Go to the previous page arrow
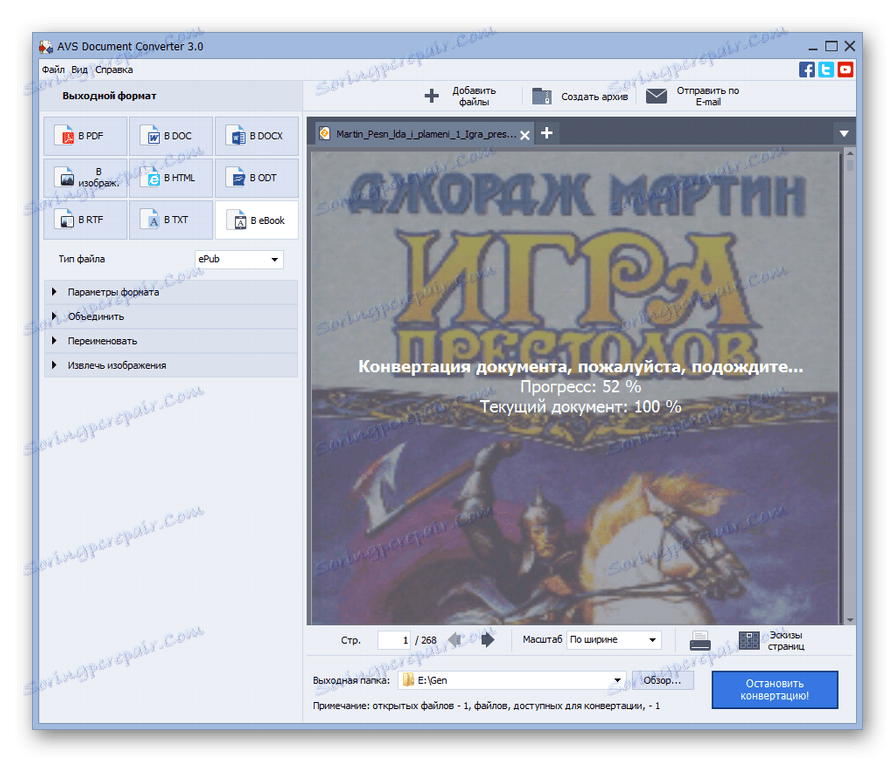This screenshot has height=762, width=895. coord(455,640)
